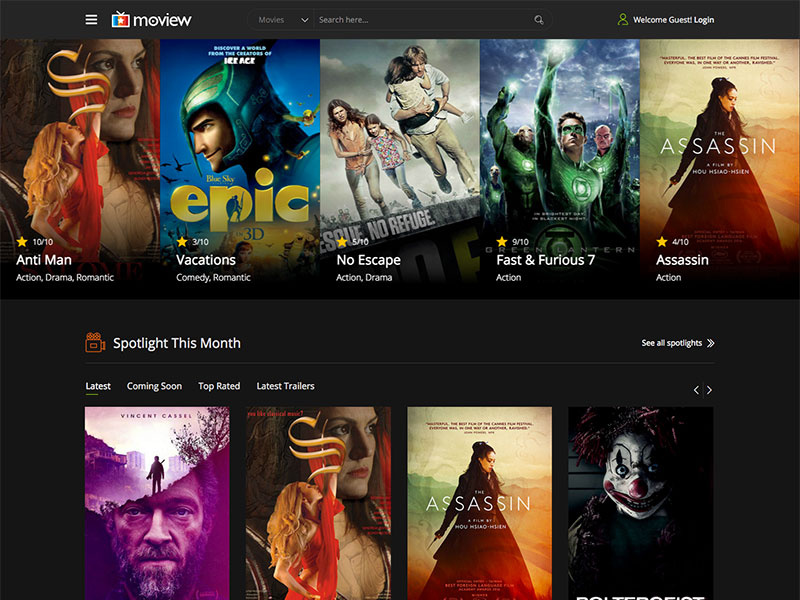Click the search magnifier icon
The height and width of the screenshot is (600, 800).
(539, 20)
